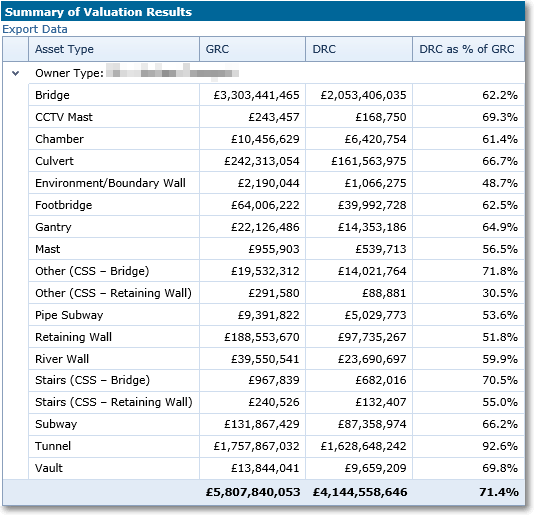Click the Summary of Valuation Results title bar
Viewport: 534px width, 515px height.
tap(263, 12)
